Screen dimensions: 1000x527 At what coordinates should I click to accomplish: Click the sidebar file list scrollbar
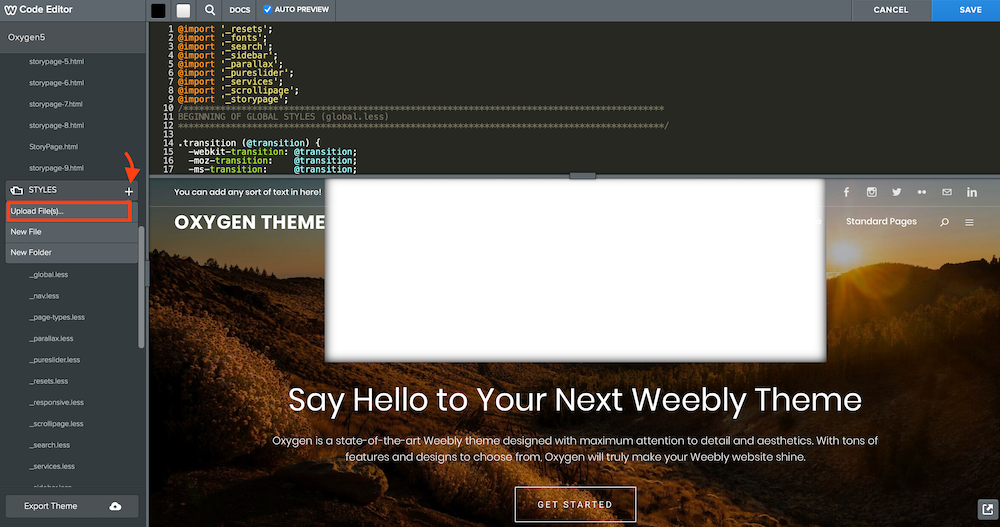click(142, 287)
